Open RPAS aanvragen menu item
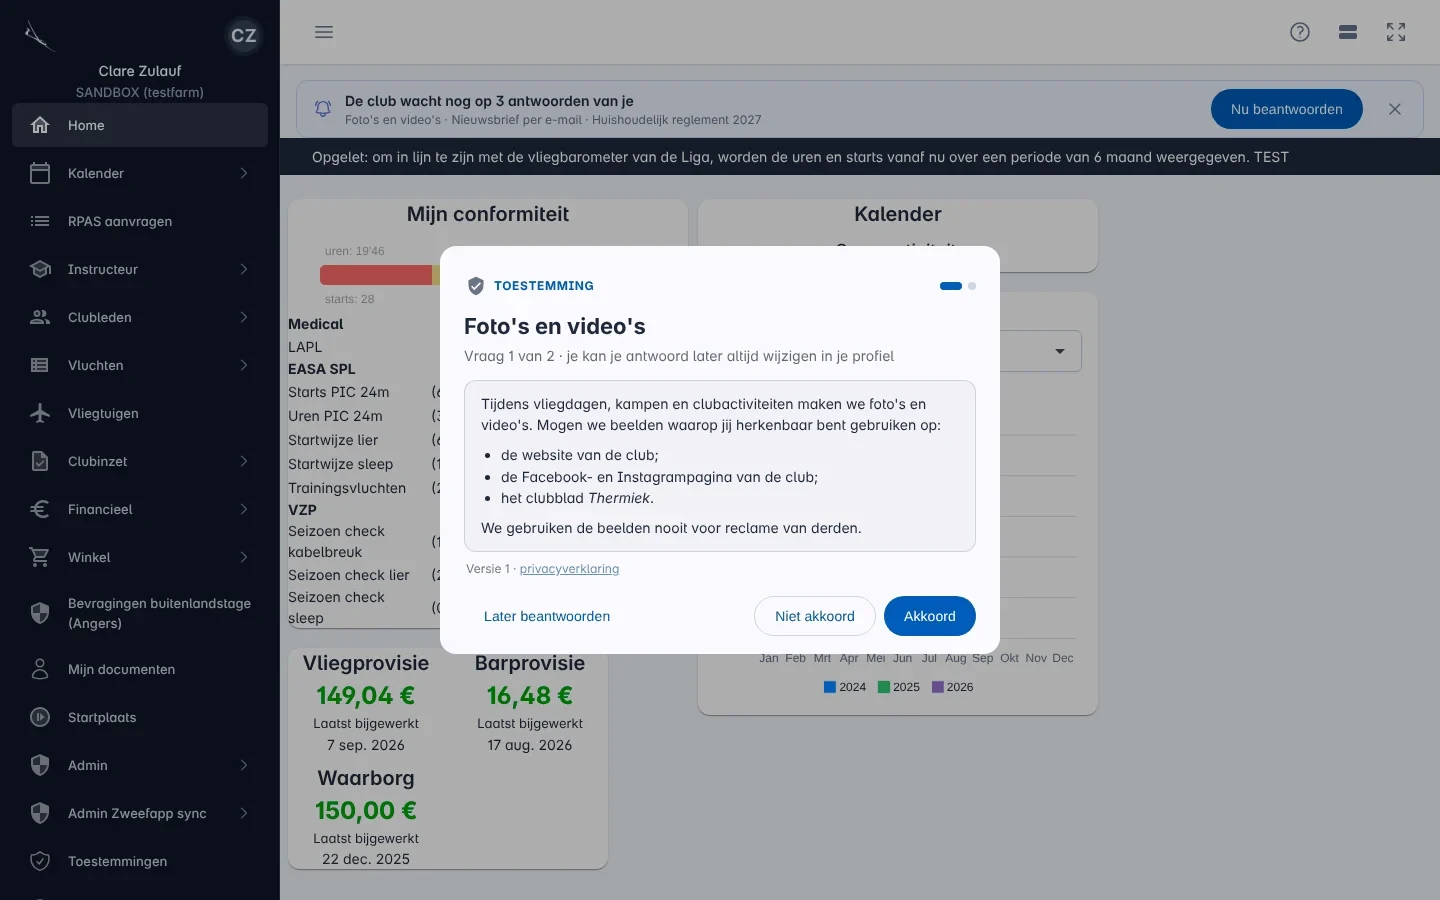 pyautogui.click(x=140, y=221)
